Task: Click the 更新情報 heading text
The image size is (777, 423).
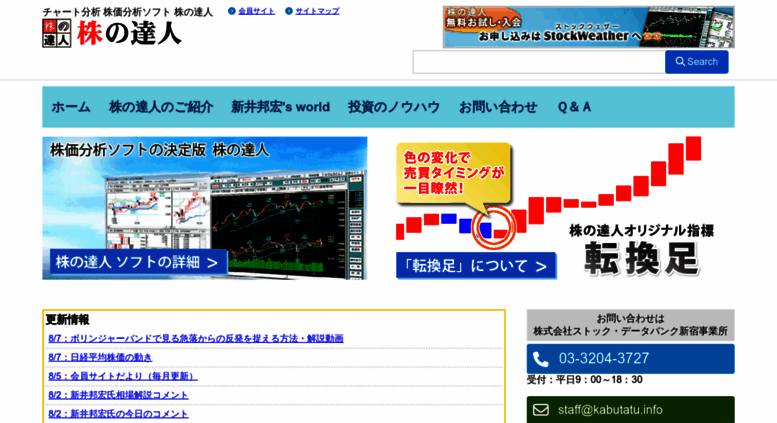Action: 67,320
